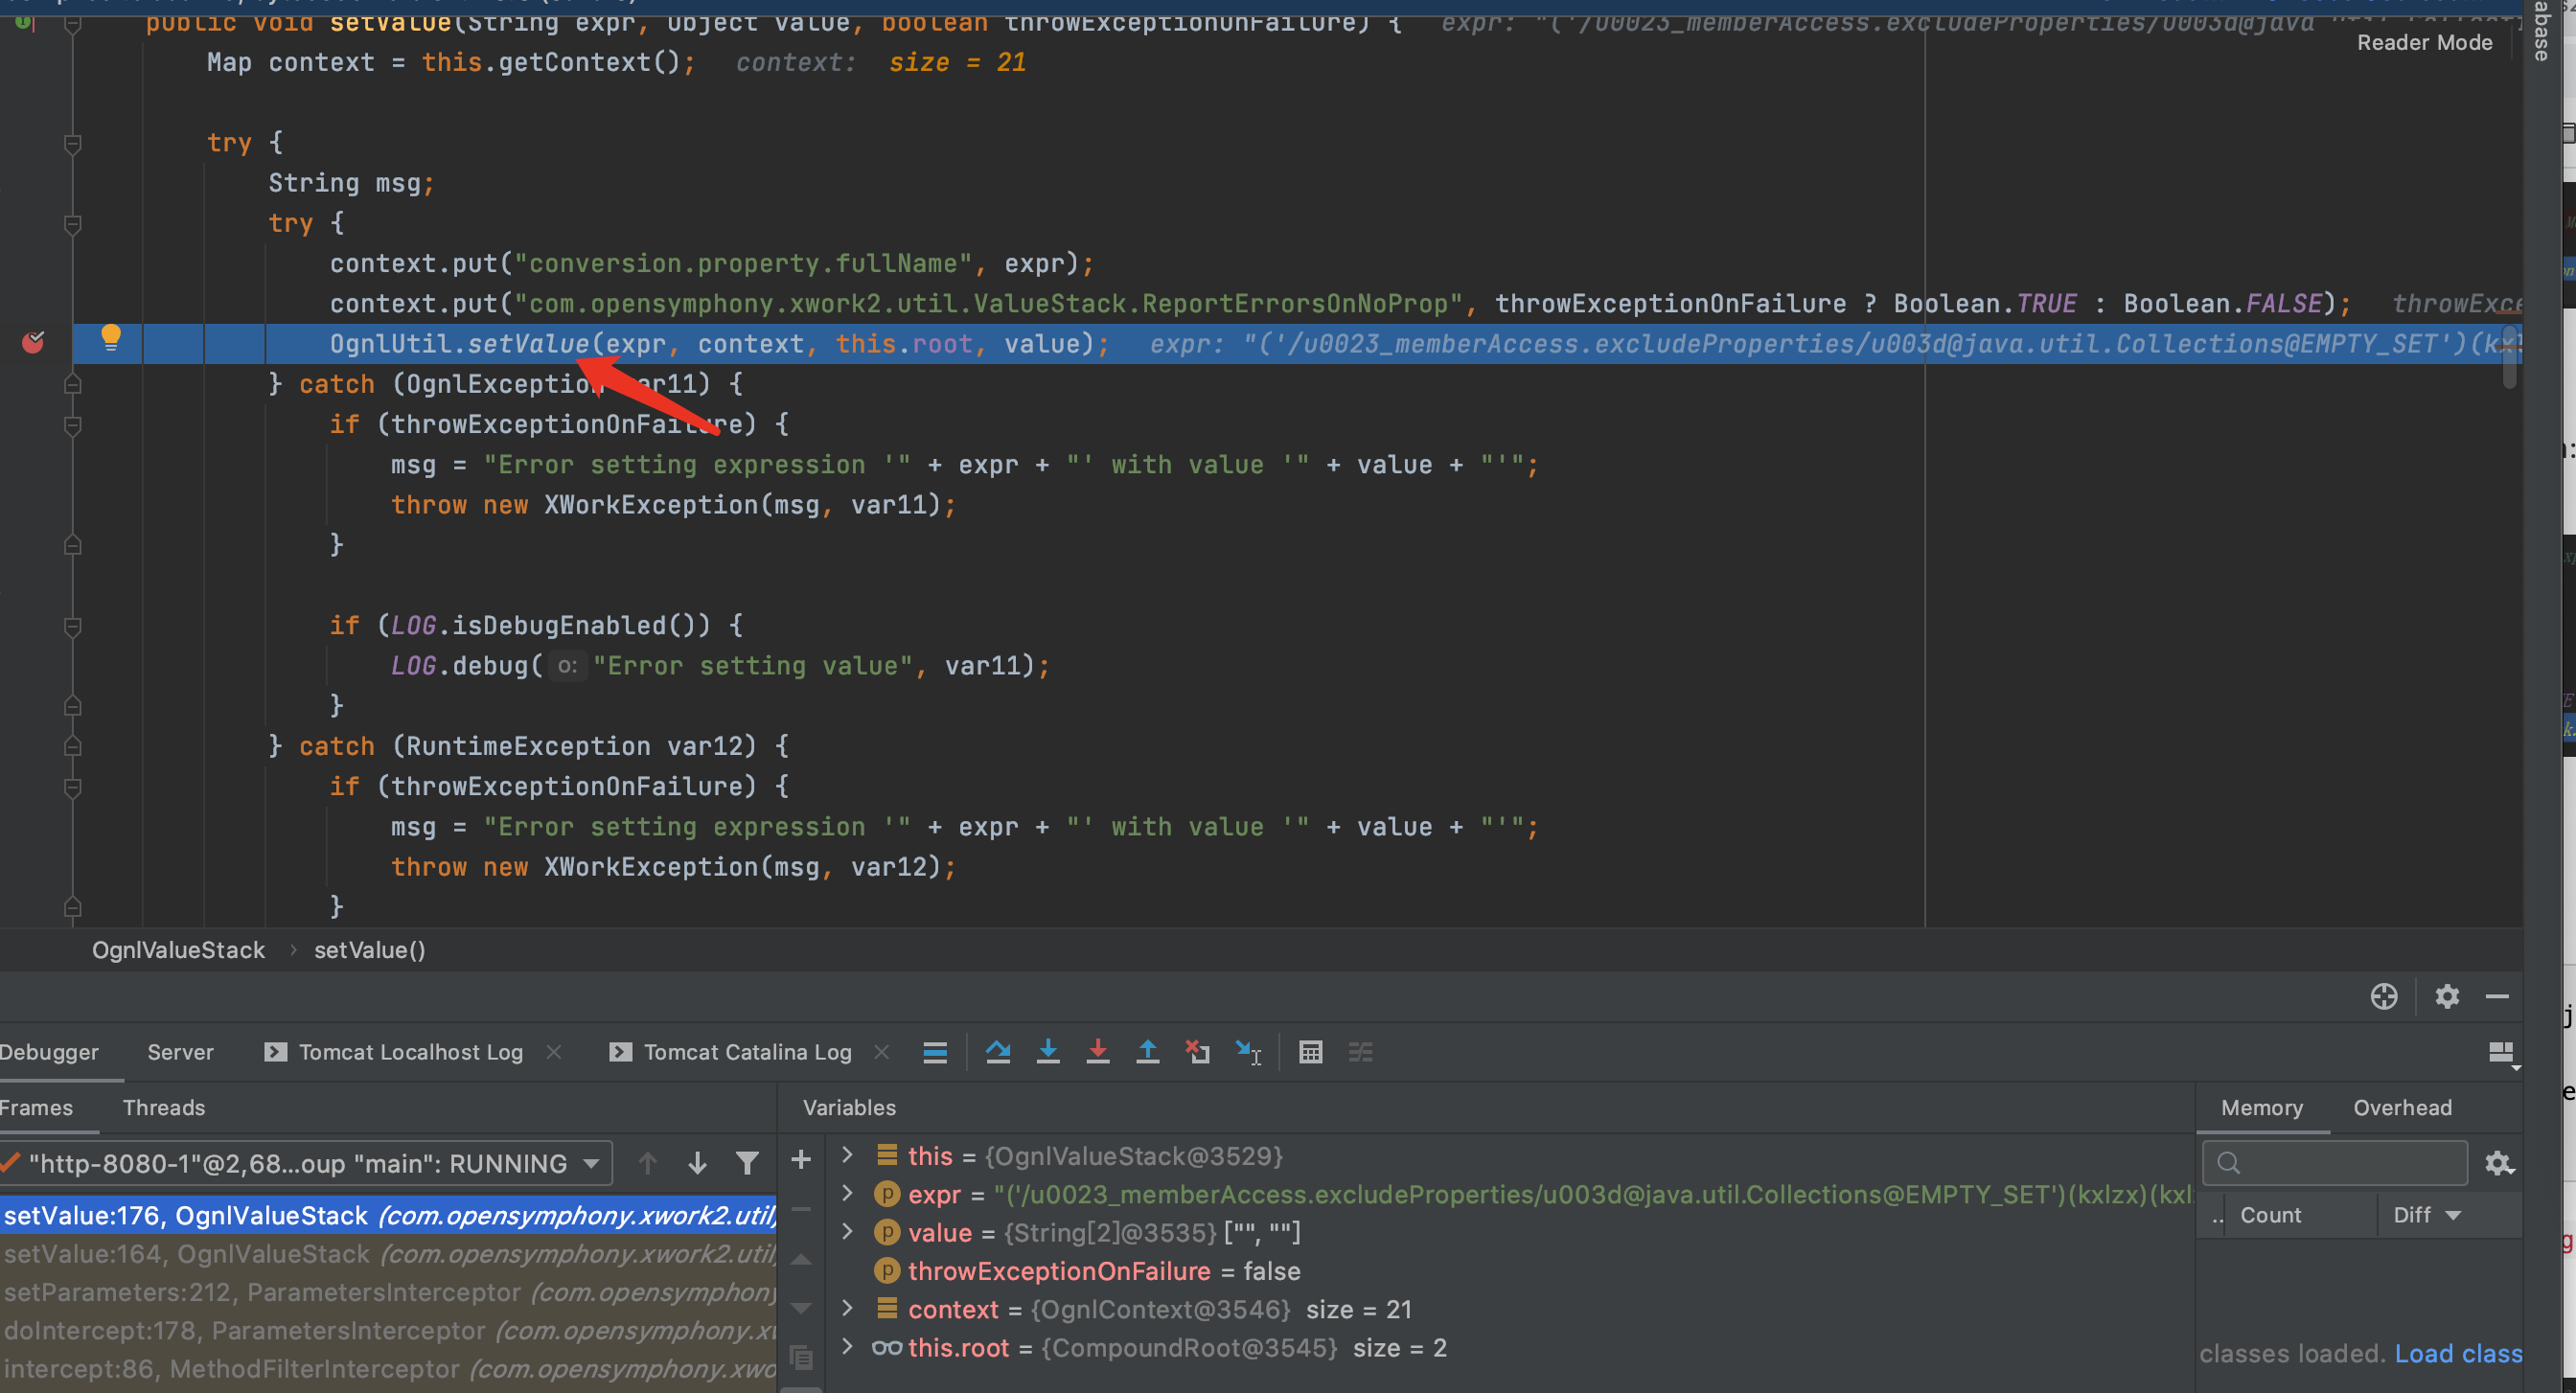2576x1393 pixels.
Task: Click the next frame down arrow
Action: click(697, 1163)
